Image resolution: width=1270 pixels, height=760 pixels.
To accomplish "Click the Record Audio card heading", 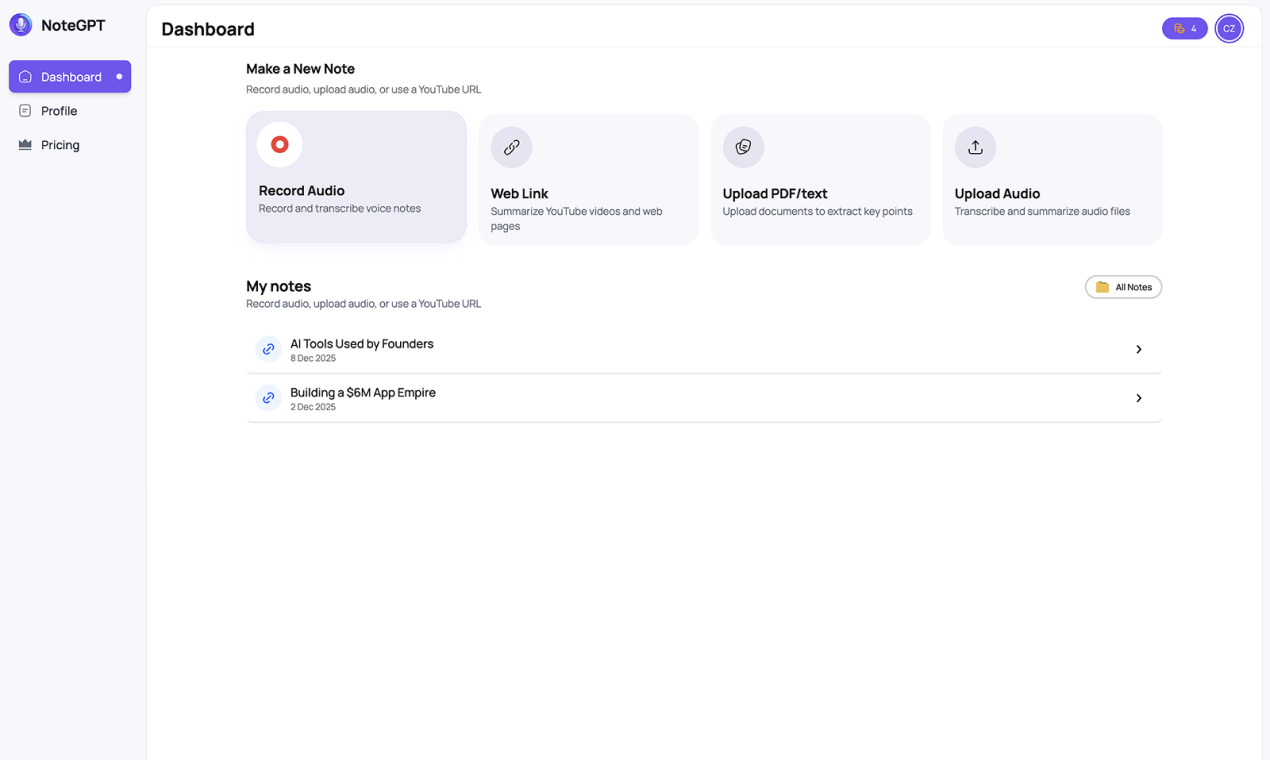I will 302,191.
